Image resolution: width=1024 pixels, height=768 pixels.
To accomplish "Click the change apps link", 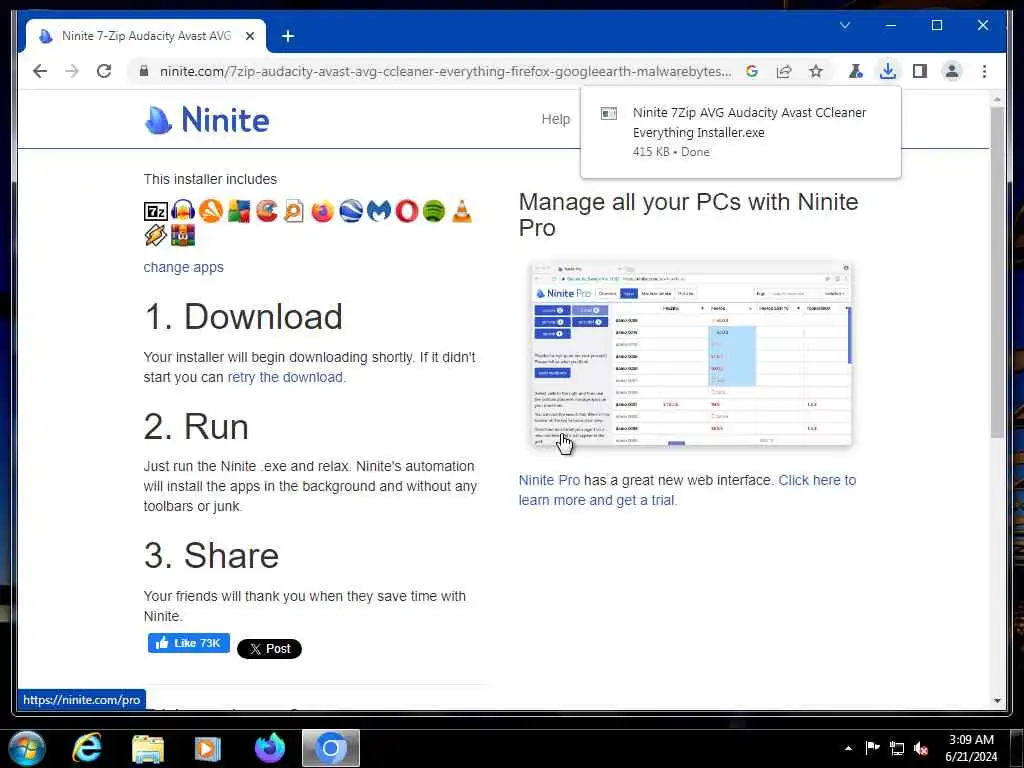I will (184, 267).
